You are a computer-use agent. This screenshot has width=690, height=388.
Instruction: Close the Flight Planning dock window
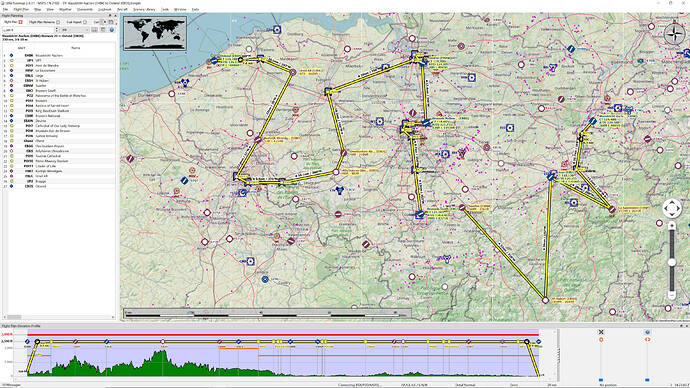(115, 16)
